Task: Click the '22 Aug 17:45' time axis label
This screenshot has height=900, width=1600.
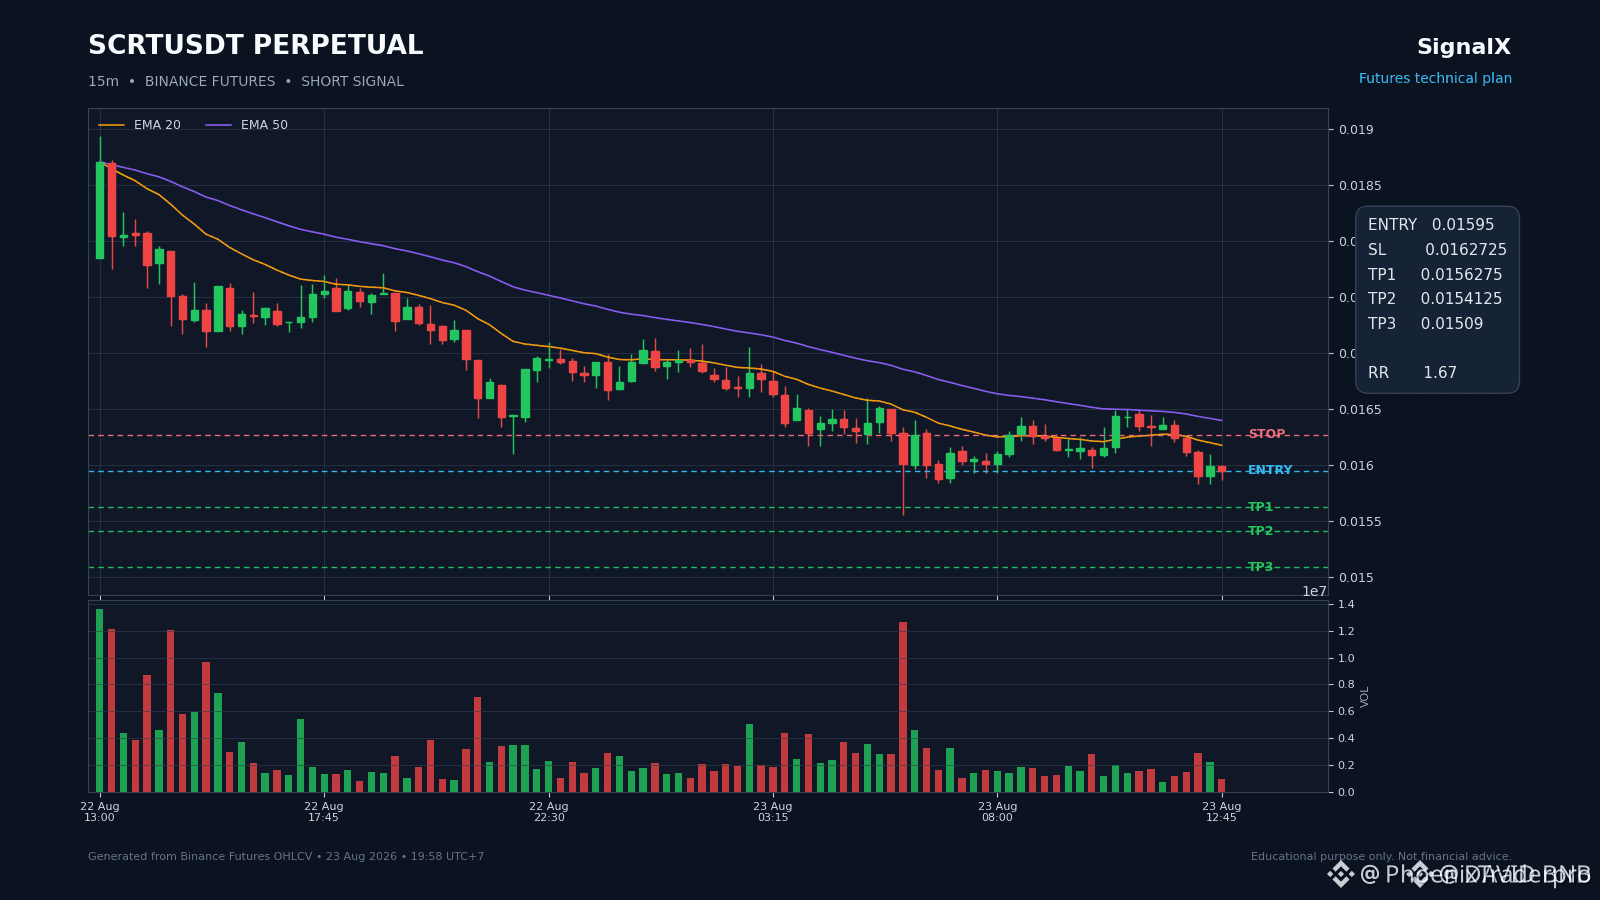Action: pos(324,812)
